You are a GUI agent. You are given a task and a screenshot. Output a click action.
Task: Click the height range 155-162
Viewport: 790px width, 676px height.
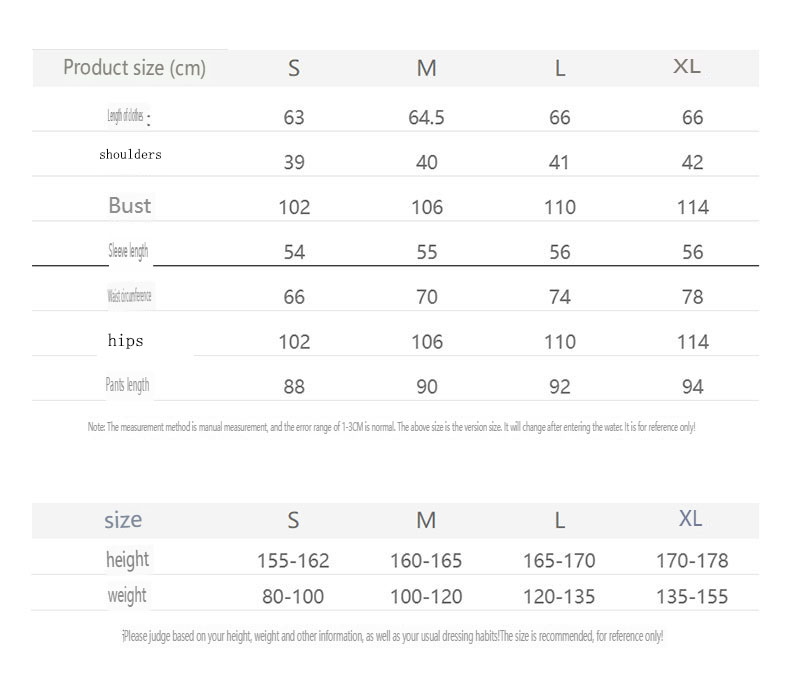[293, 561]
